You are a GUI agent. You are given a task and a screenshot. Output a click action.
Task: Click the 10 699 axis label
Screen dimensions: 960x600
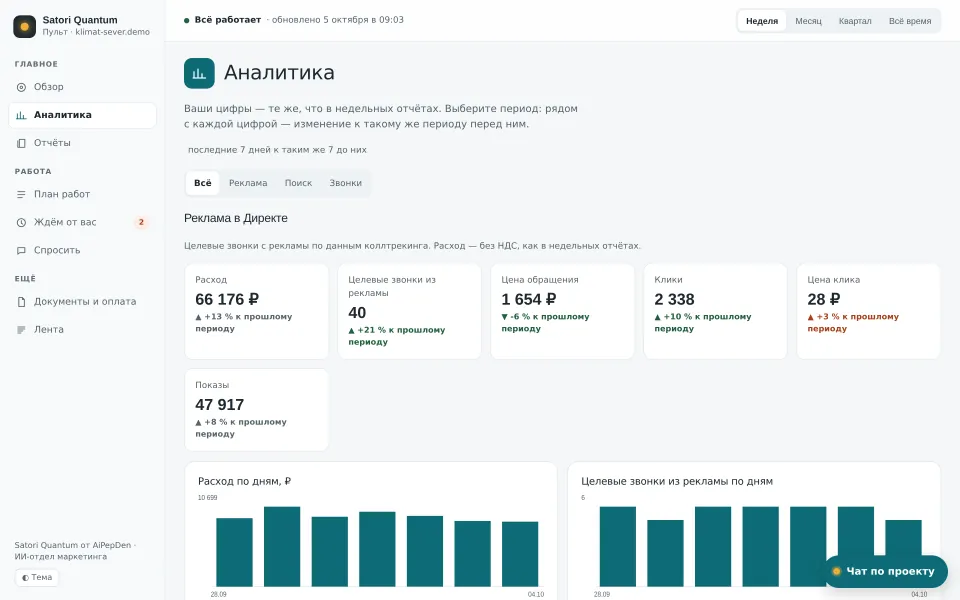click(x=208, y=498)
